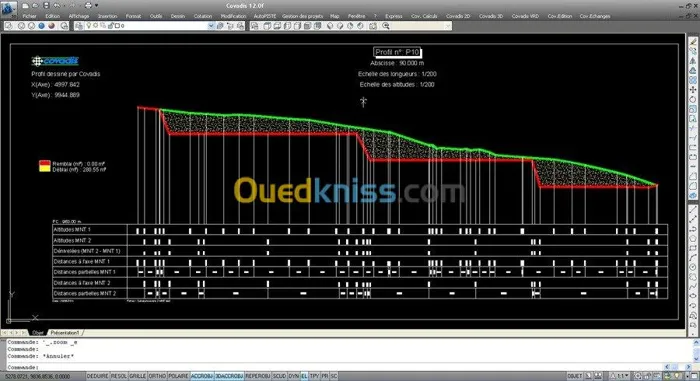Toggle POLAIRE tracking in status bar
The height and width of the screenshot is (381, 700).
coord(178,376)
